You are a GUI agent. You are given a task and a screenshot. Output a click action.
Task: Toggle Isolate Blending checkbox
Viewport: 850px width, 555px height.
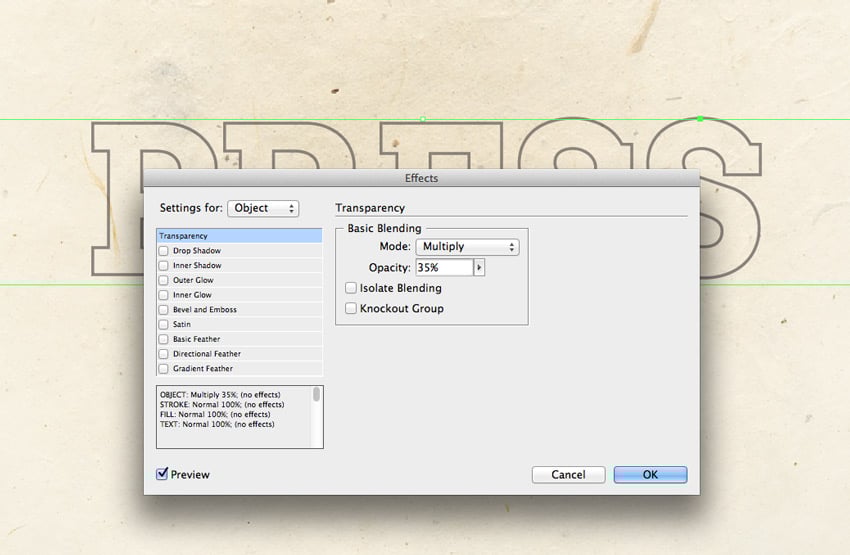click(351, 288)
